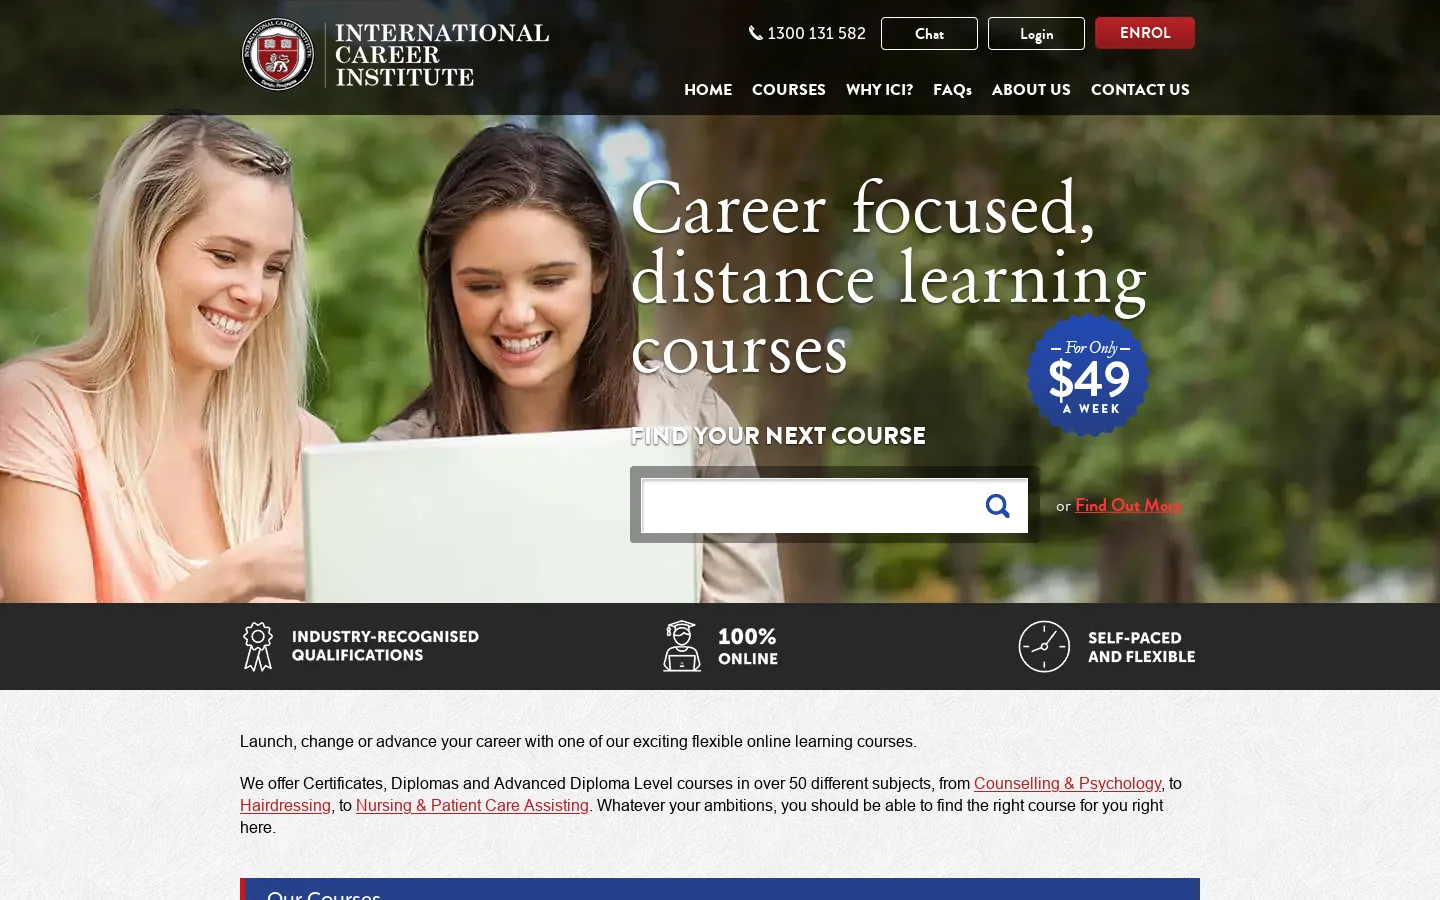Click the FIND YOUR NEXT COURSE heading

coord(778,436)
